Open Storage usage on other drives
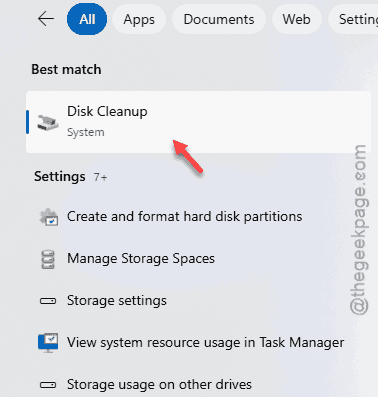 [x=159, y=385]
